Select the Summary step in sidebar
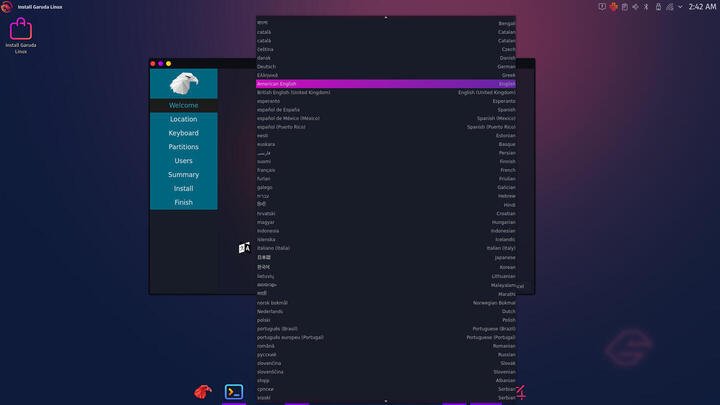The image size is (720, 405). (x=184, y=174)
